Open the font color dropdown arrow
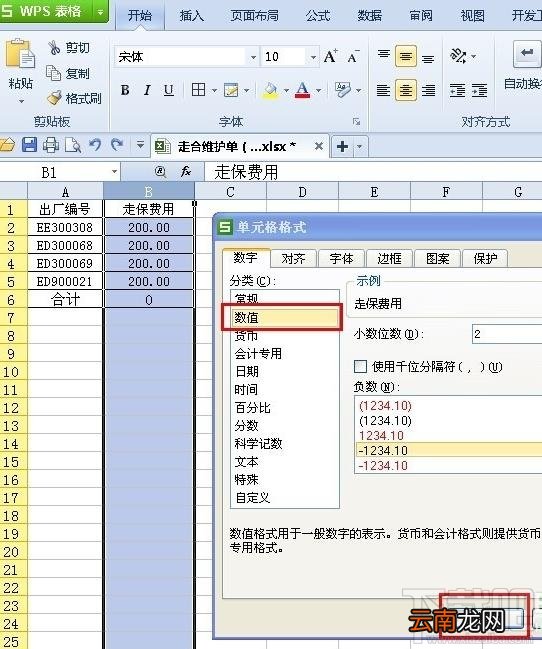This screenshot has width=542, height=649. 318,90
